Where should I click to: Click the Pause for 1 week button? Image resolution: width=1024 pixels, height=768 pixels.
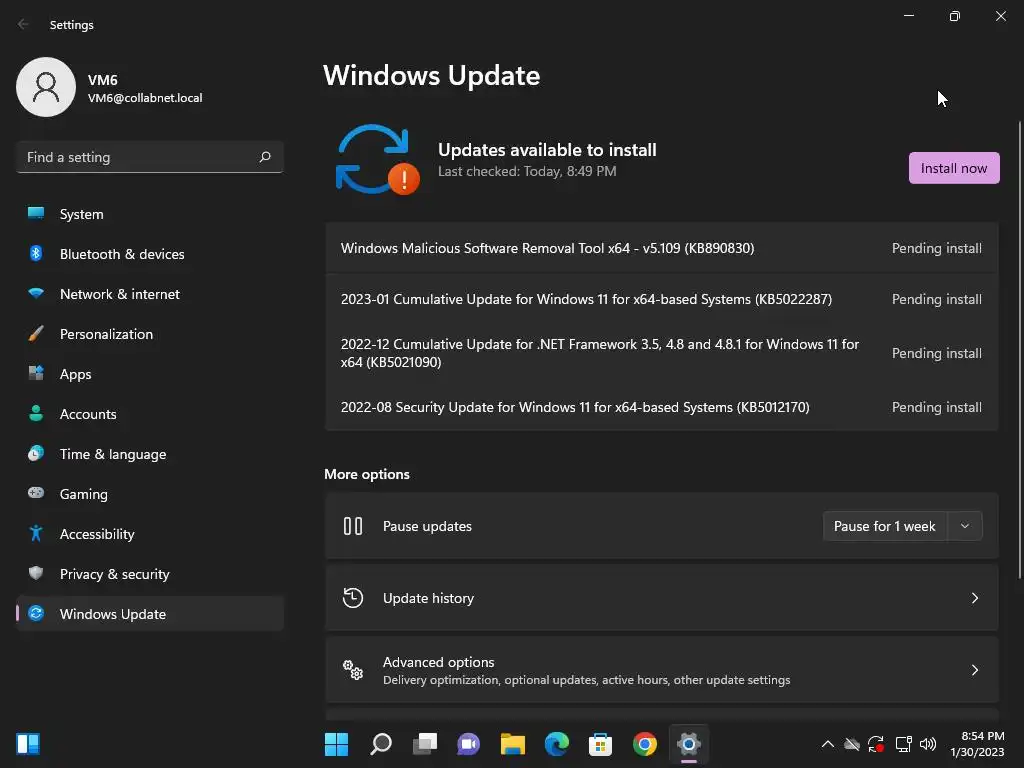point(885,526)
